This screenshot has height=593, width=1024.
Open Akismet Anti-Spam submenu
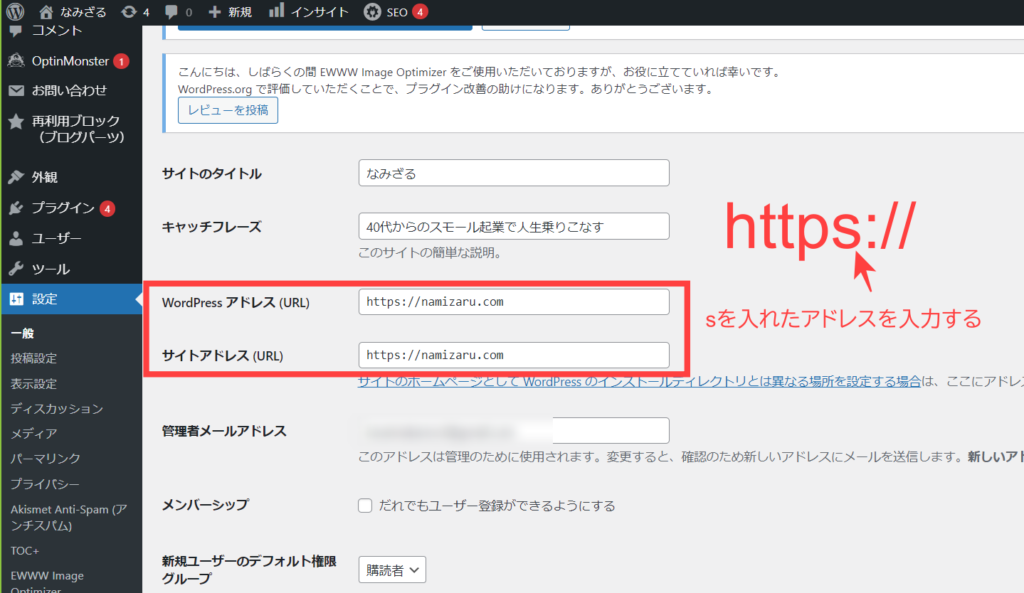coord(69,517)
